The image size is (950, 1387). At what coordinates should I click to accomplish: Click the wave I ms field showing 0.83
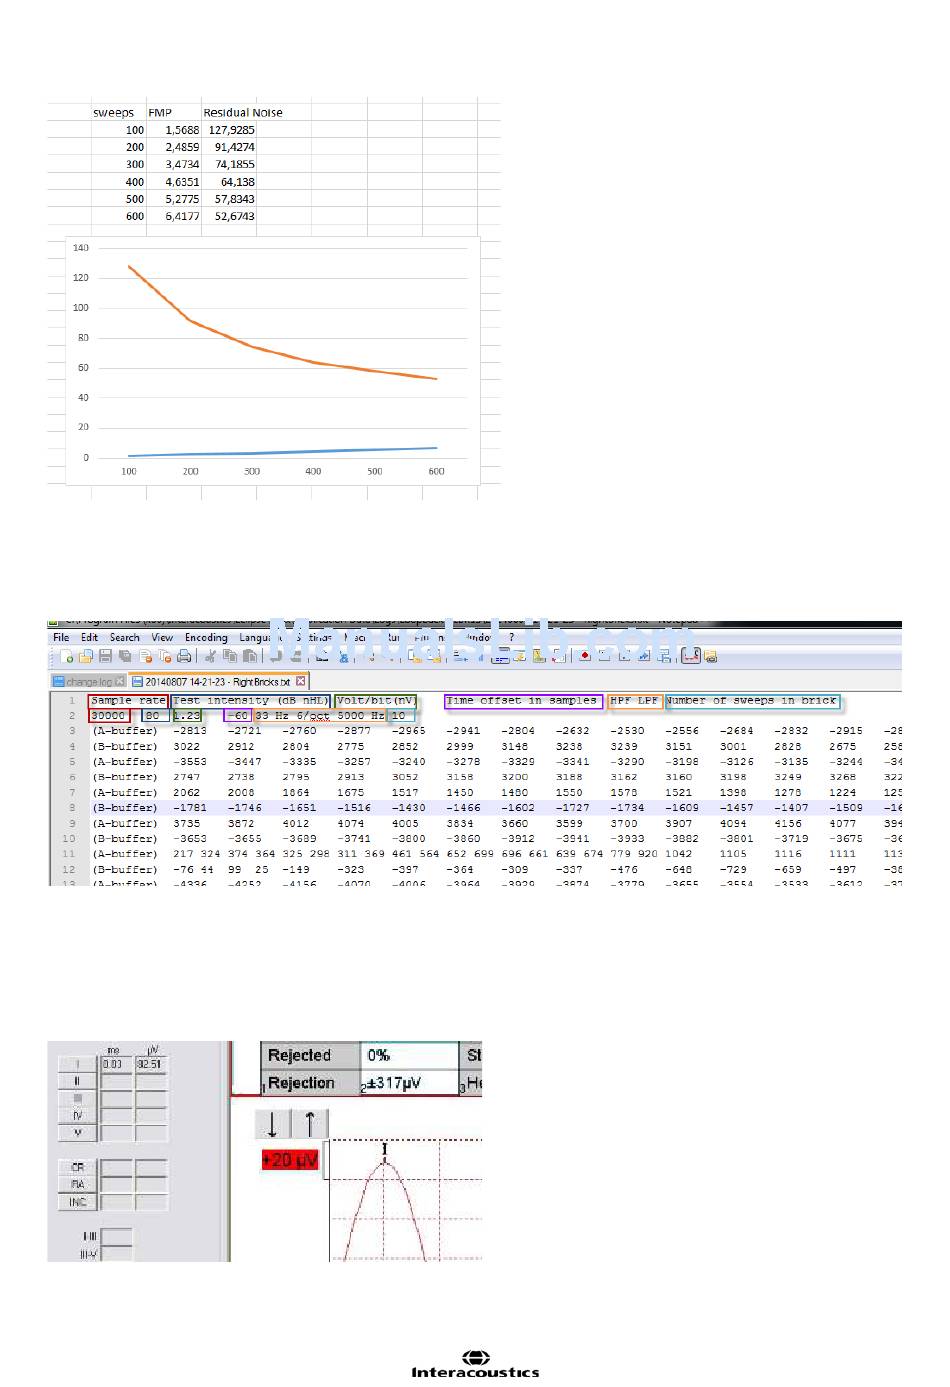coord(115,1064)
